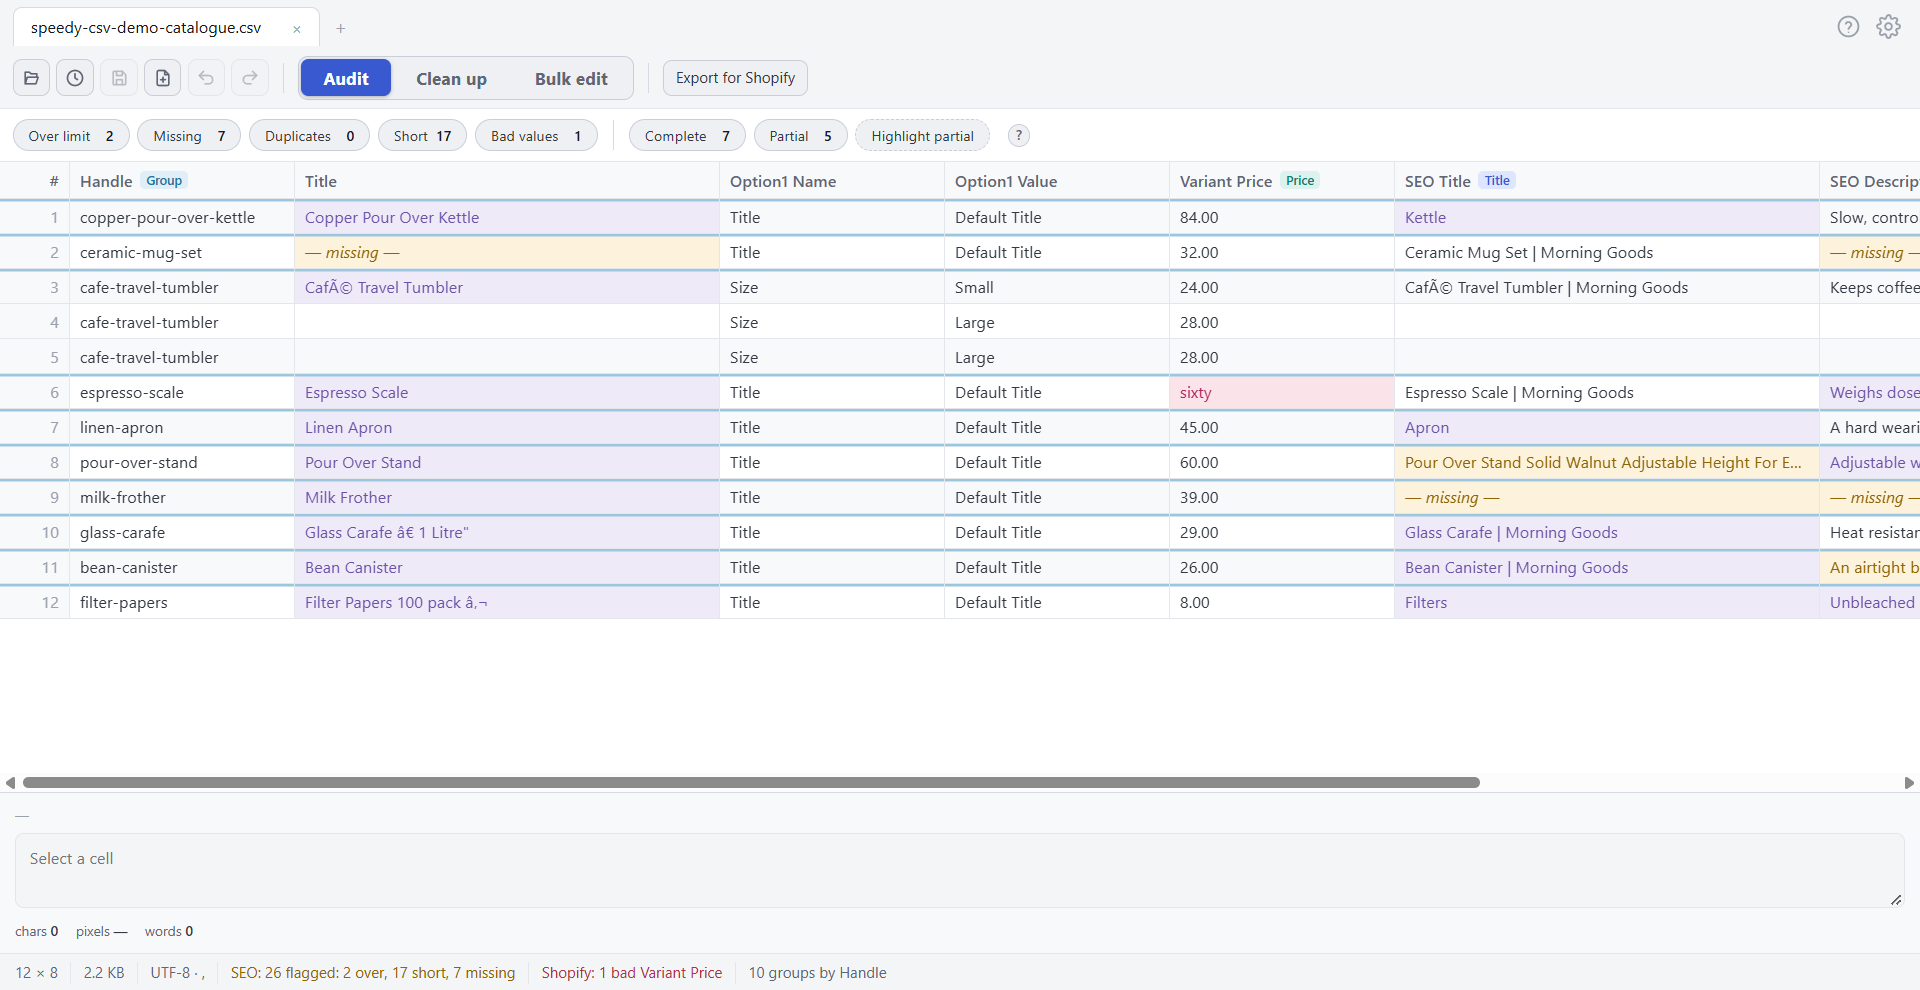
Task: Toggle the Partial filter chip
Action: (x=800, y=136)
